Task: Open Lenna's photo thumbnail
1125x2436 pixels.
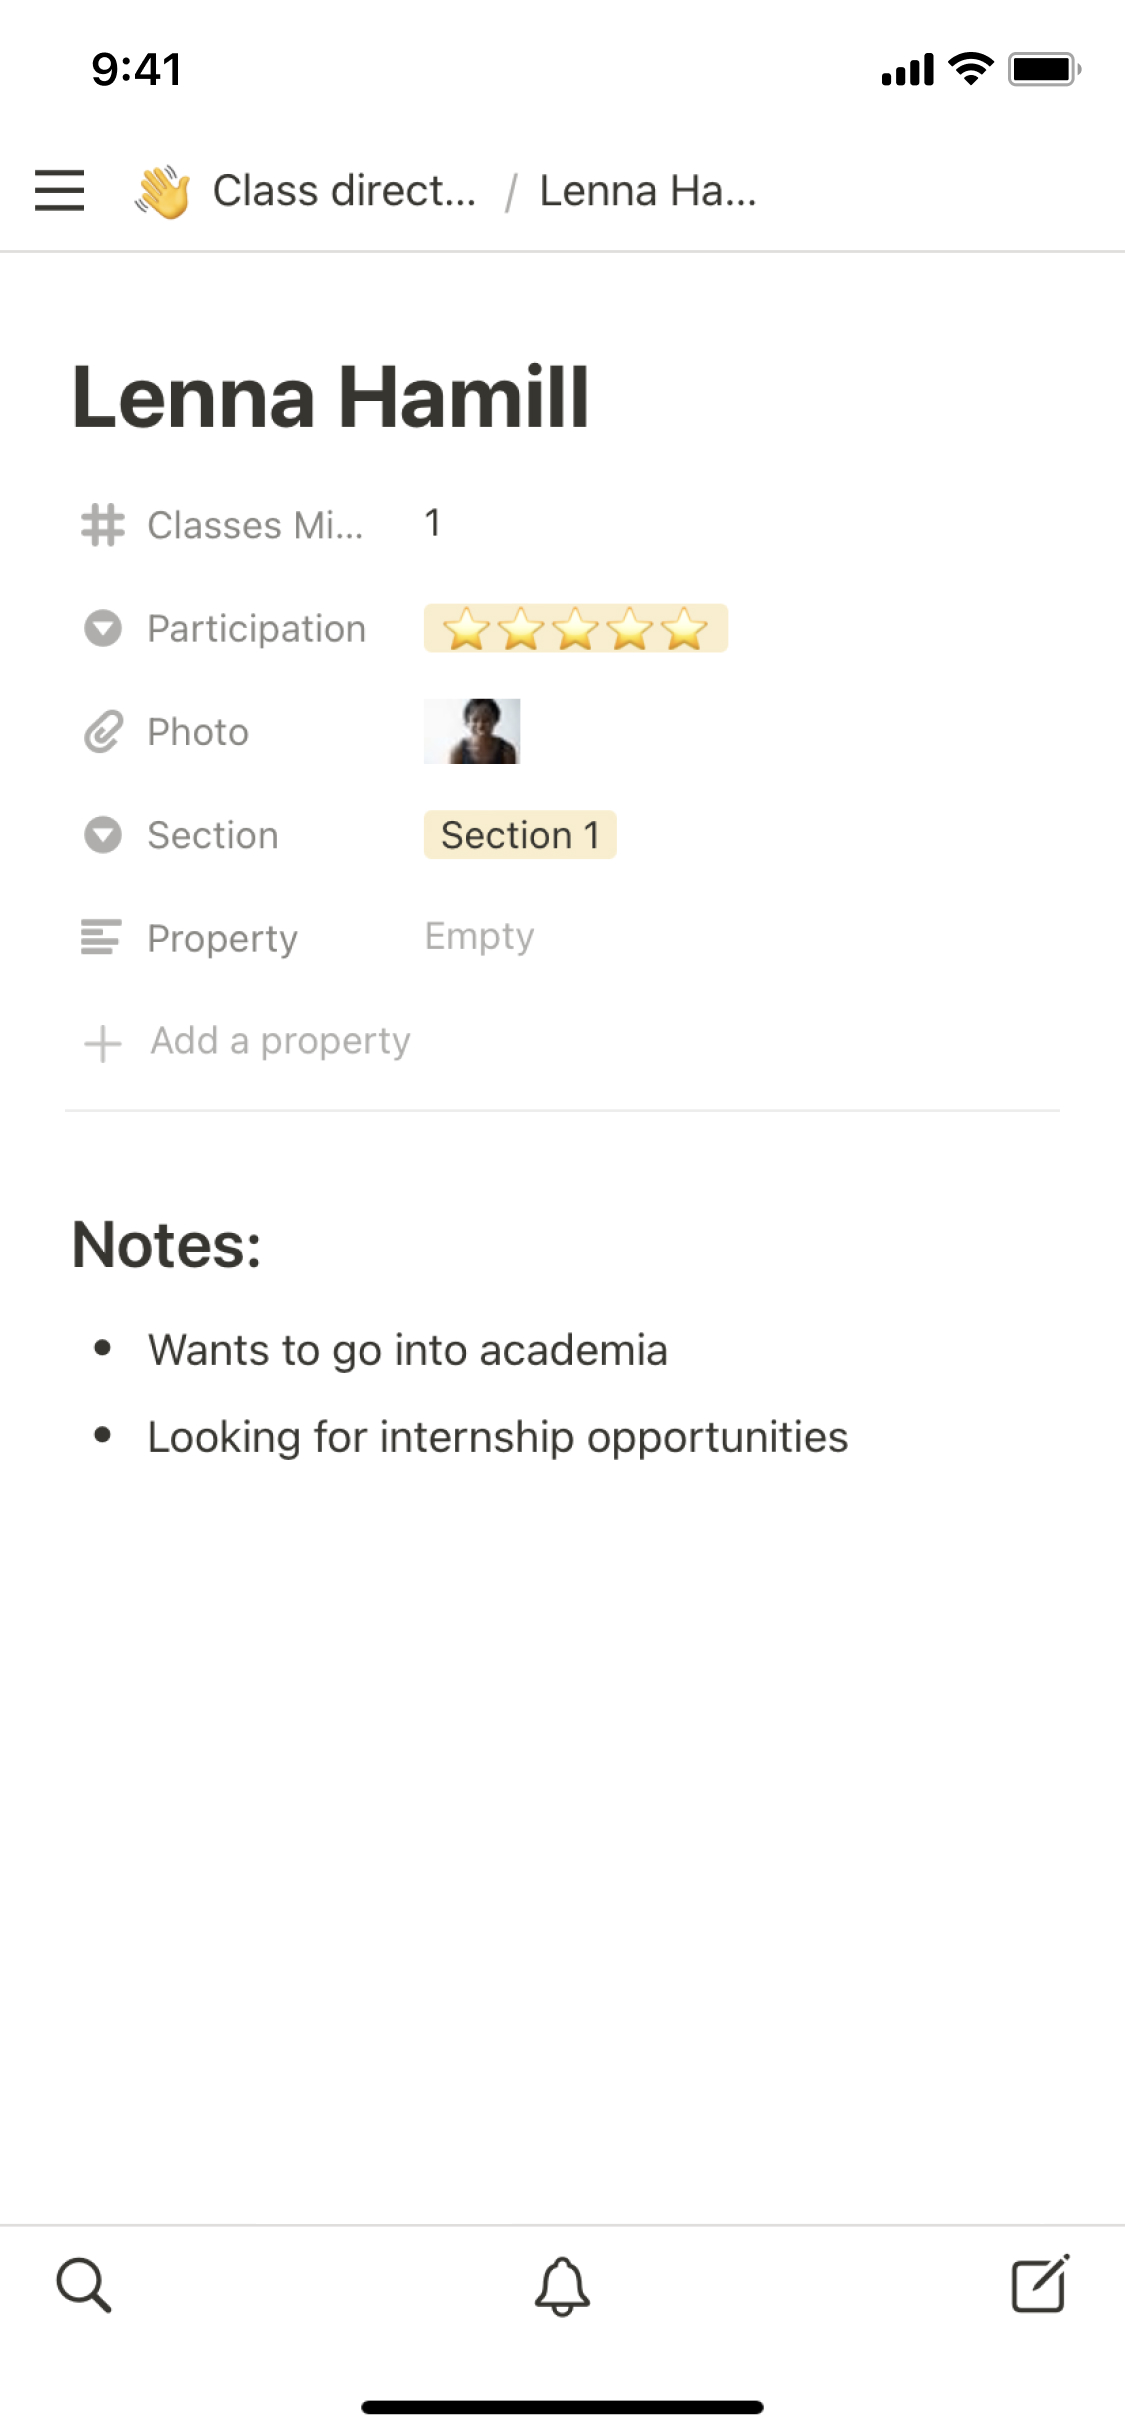Action: [x=472, y=731]
